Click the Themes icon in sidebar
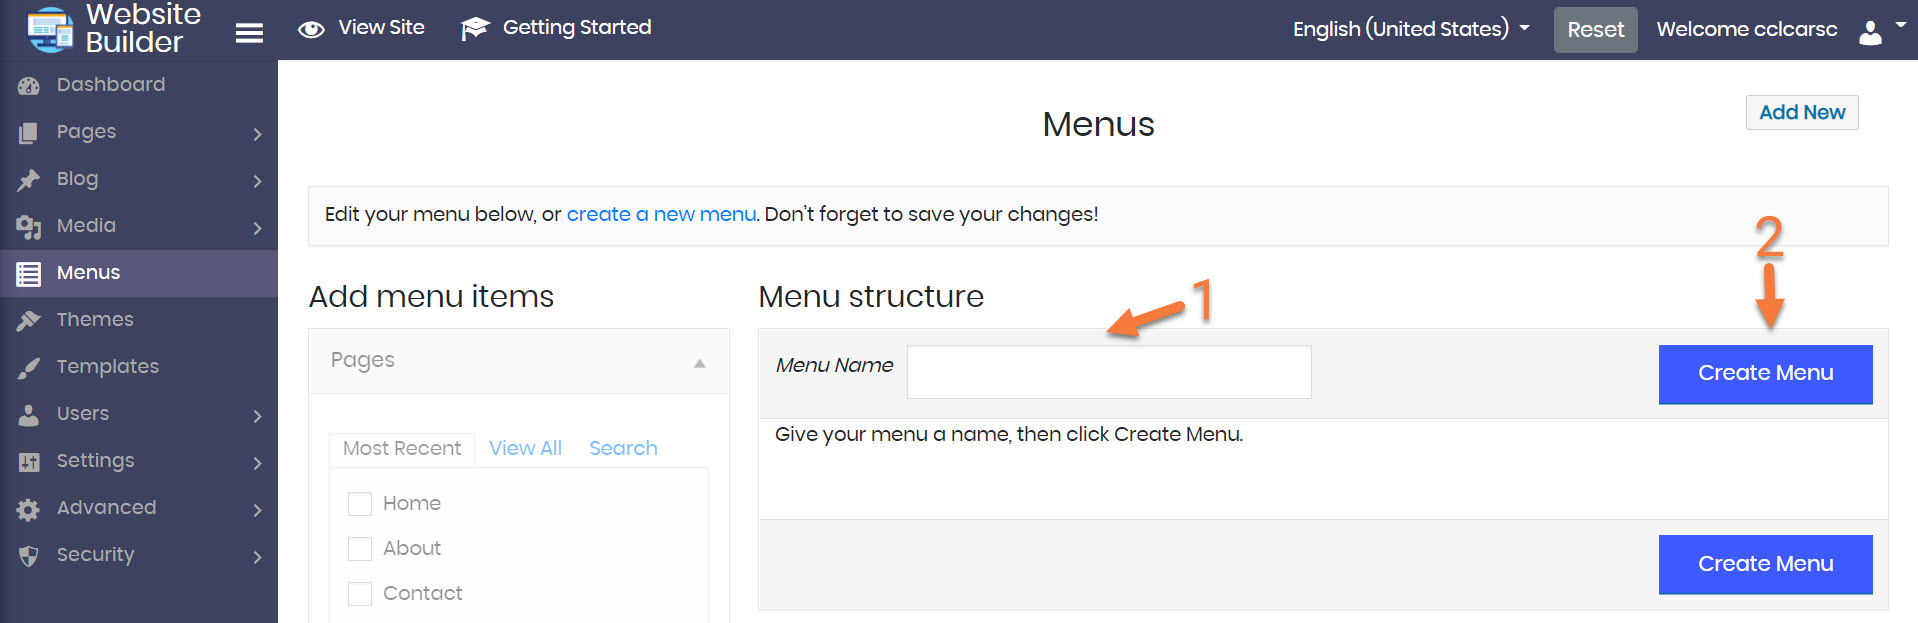The width and height of the screenshot is (1918, 623). tap(29, 320)
